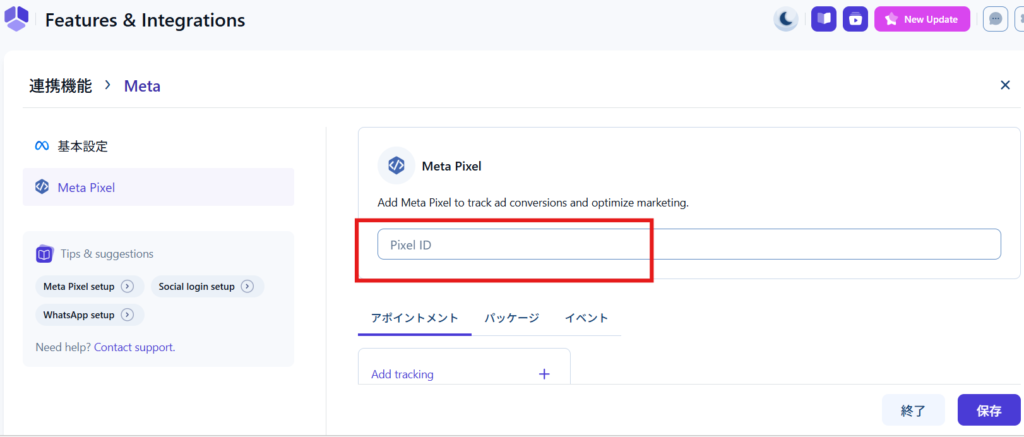Switch to the パッケージ tab
The height and width of the screenshot is (437, 1024).
512,318
